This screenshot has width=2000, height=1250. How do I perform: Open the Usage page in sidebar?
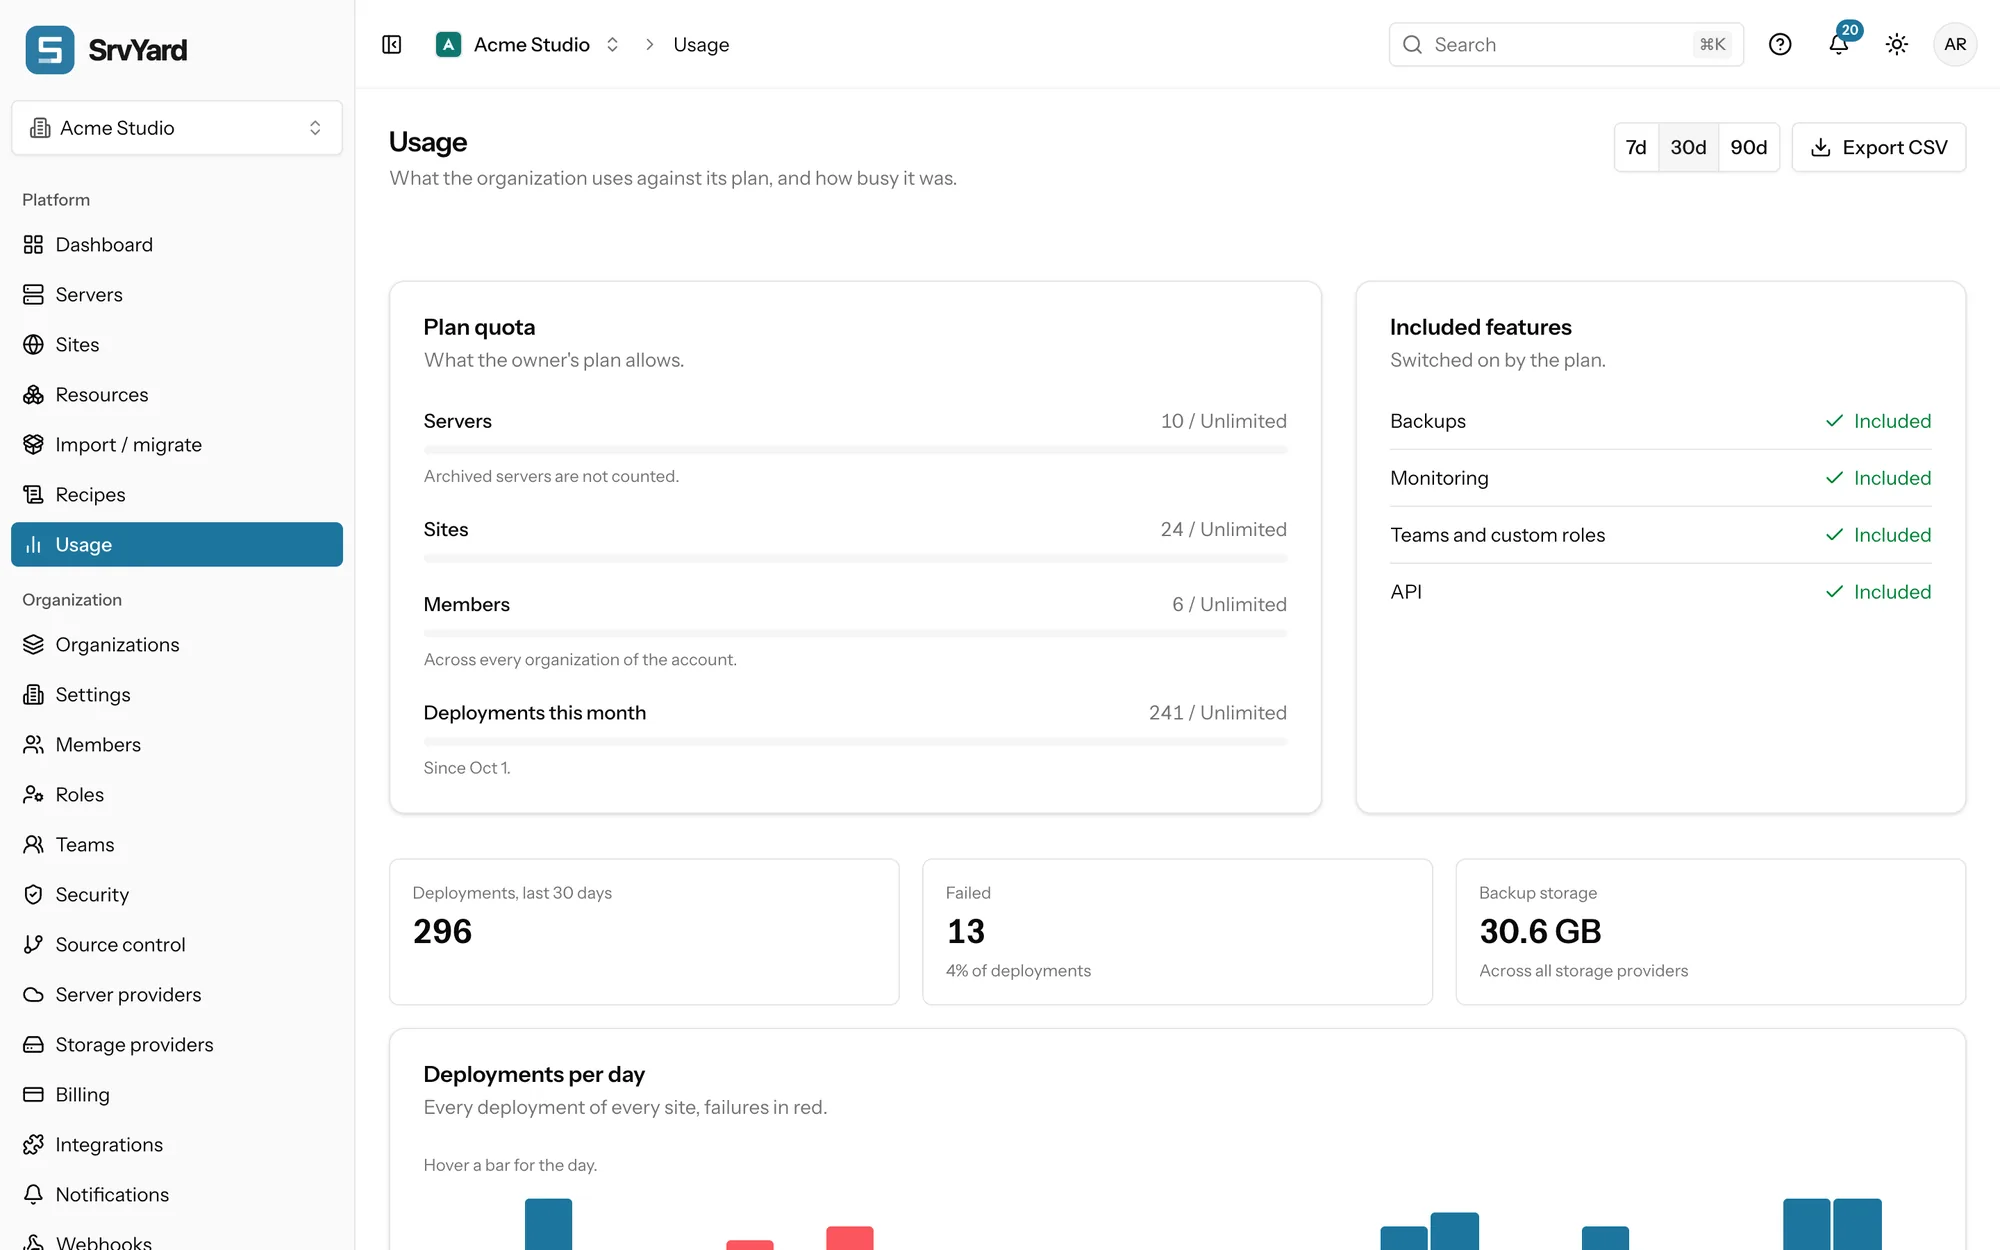[177, 545]
